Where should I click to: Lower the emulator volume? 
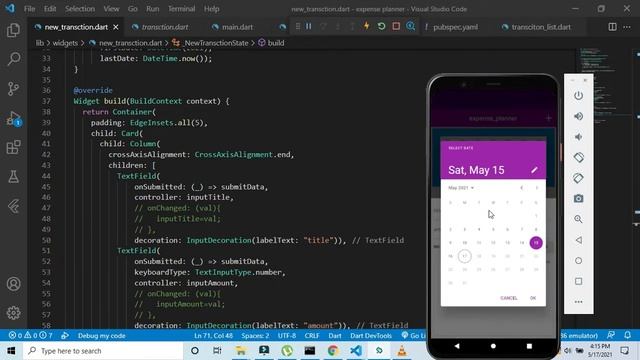point(578,137)
